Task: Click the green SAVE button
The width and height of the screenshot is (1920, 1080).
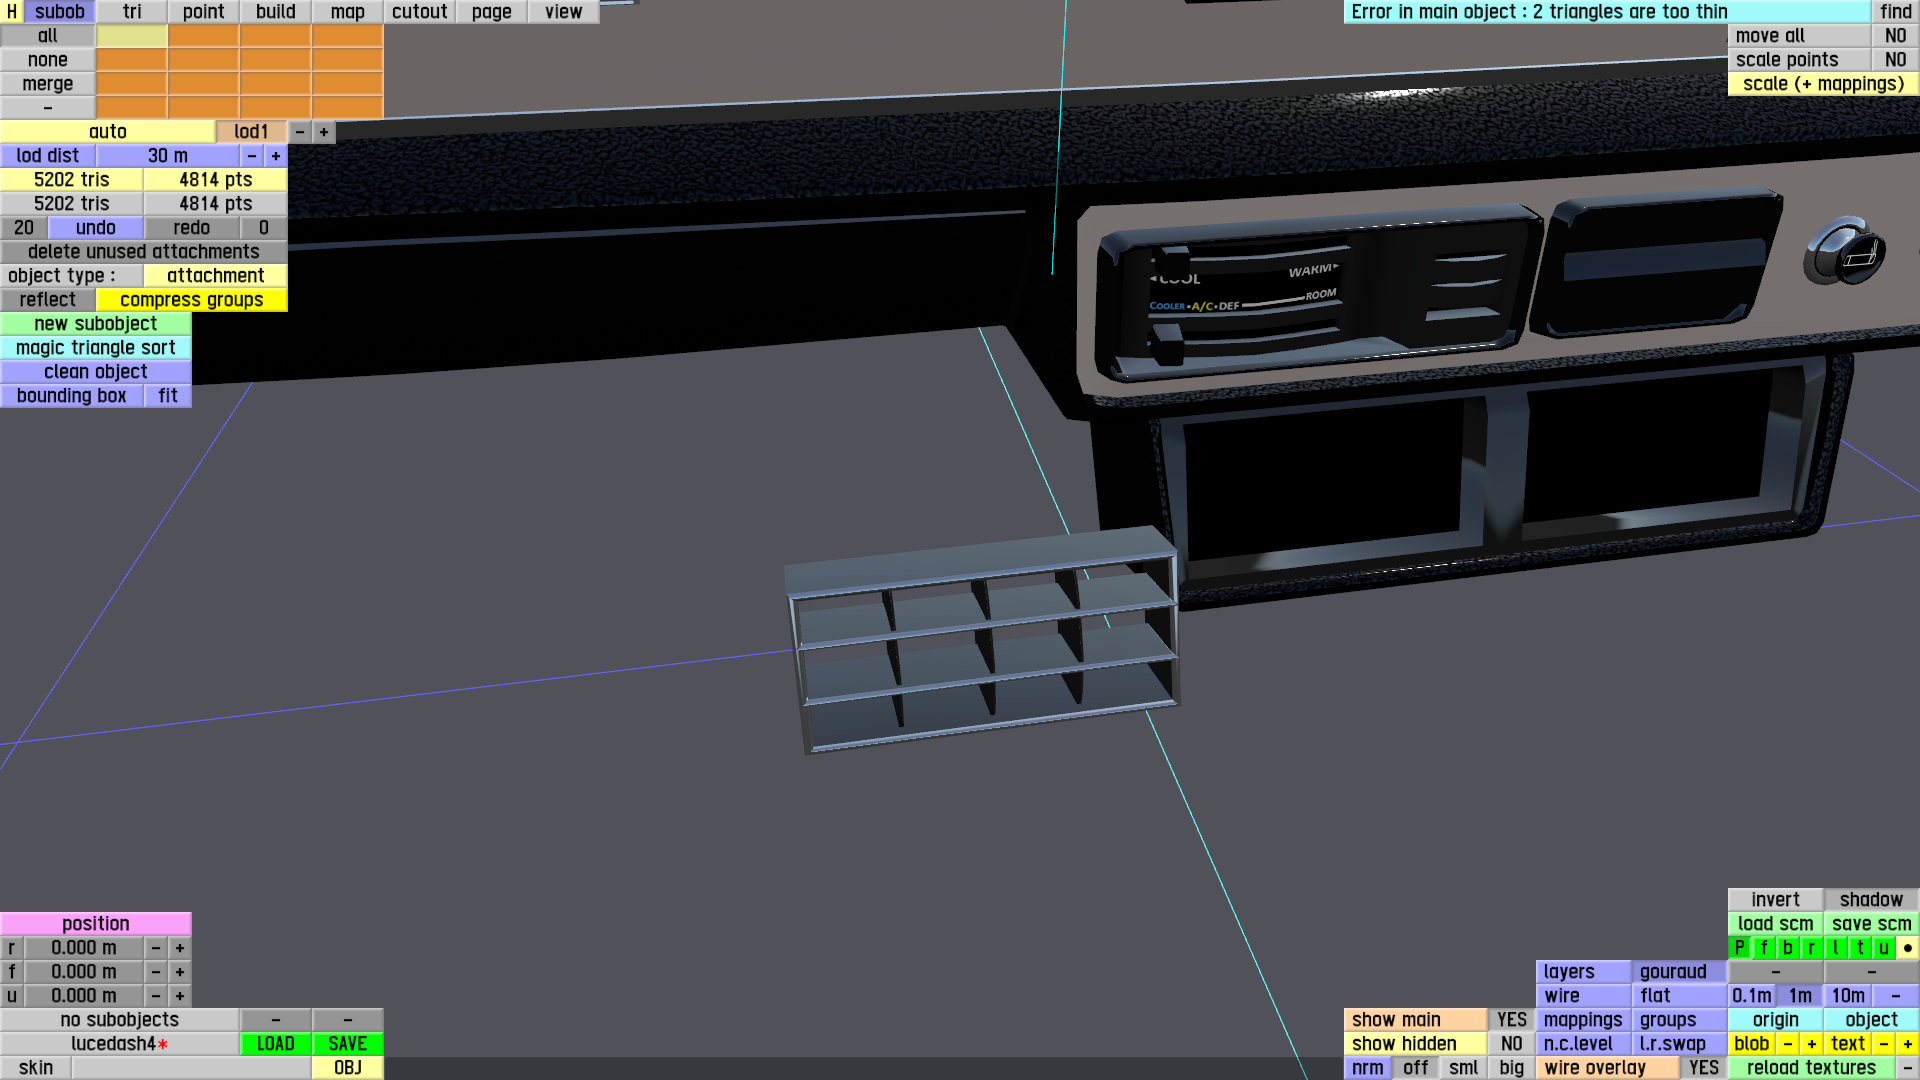Action: (347, 1044)
